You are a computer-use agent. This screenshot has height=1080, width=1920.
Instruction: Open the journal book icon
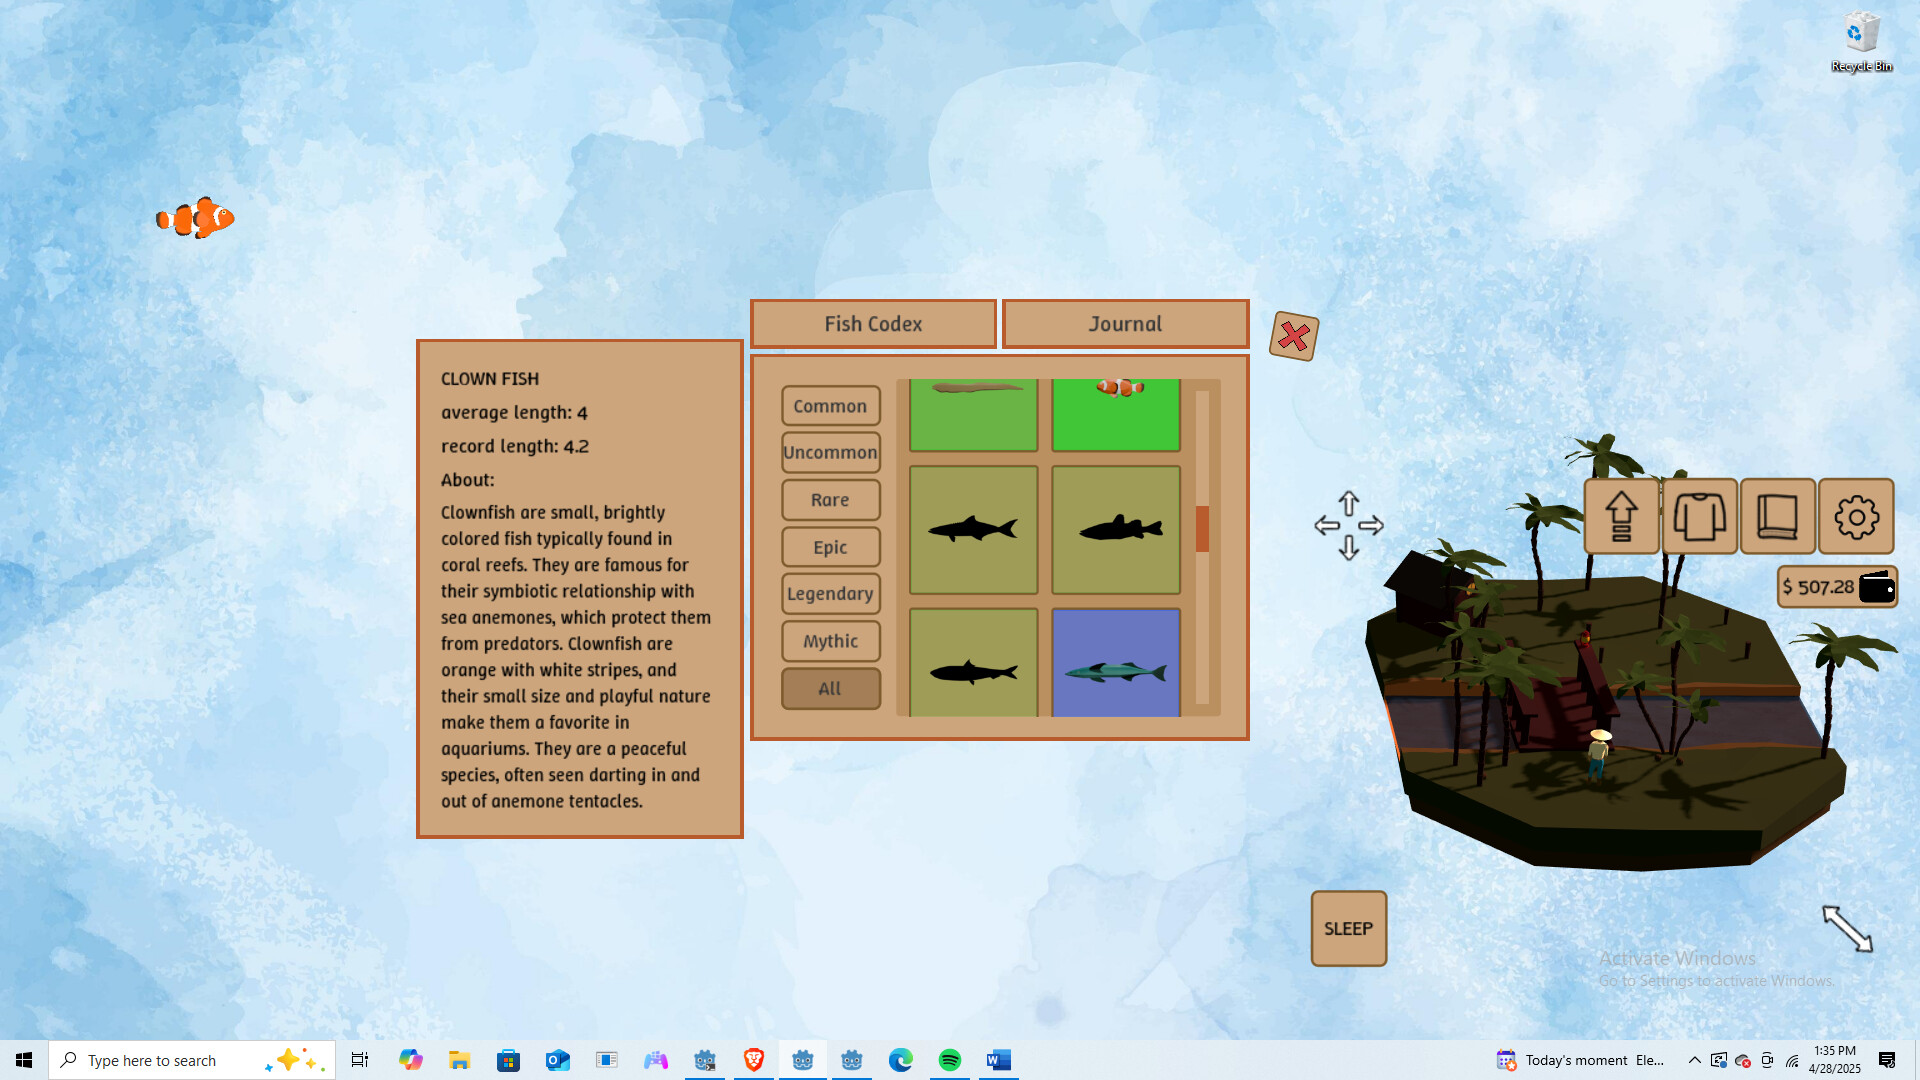(1777, 517)
